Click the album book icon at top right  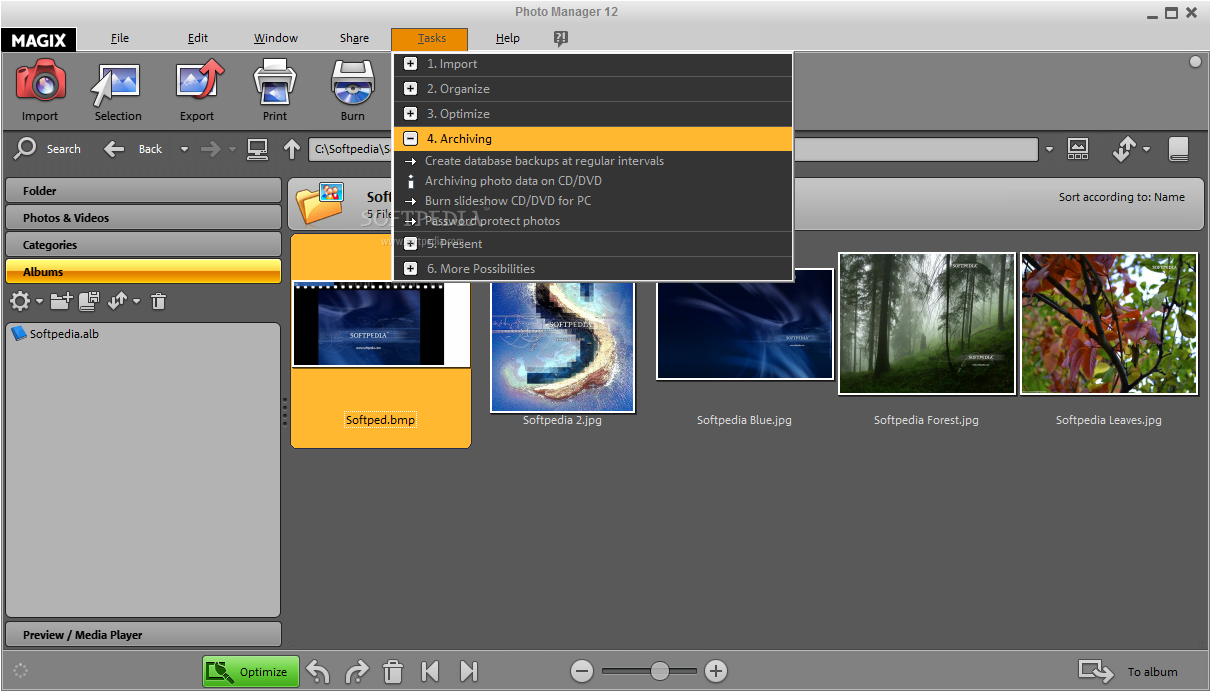tap(1178, 149)
